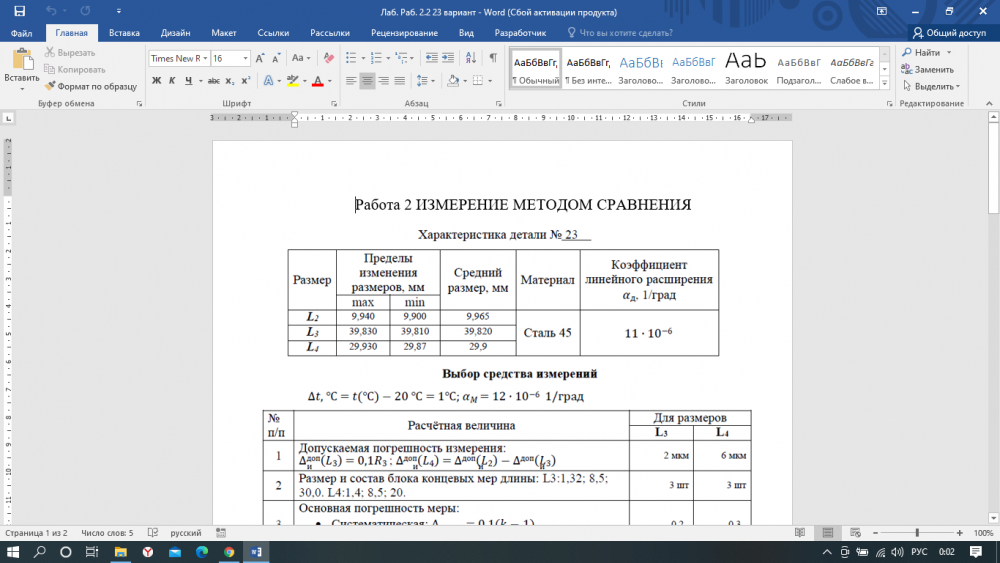Switch to the Вставка tab
The height and width of the screenshot is (563, 1000).
124,33
